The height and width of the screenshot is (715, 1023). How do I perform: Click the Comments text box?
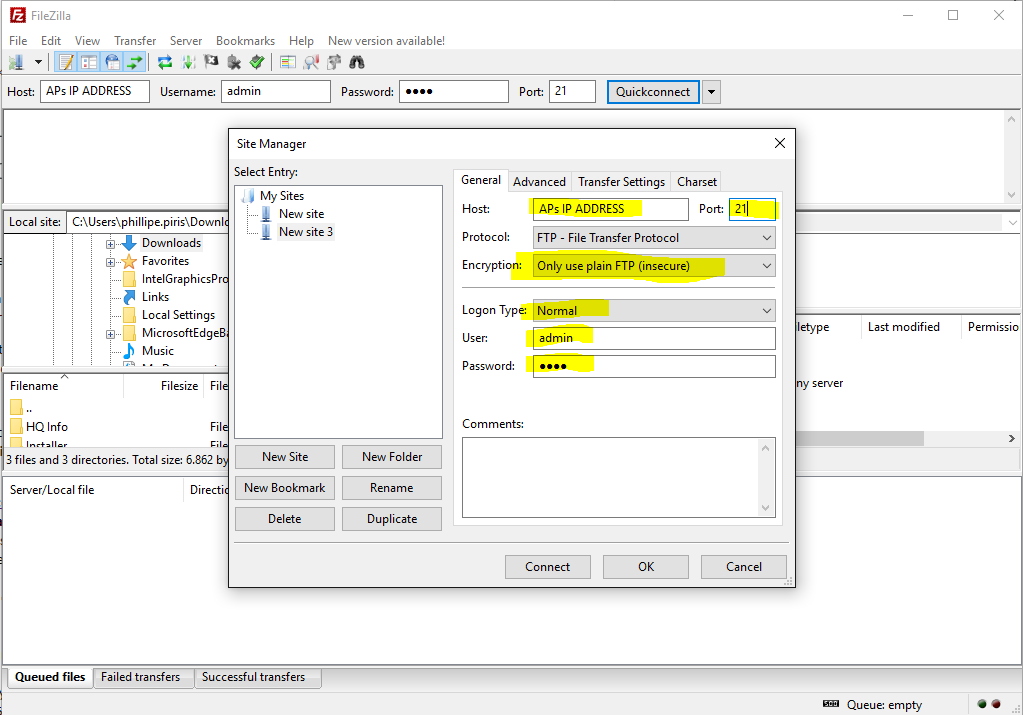(x=610, y=477)
